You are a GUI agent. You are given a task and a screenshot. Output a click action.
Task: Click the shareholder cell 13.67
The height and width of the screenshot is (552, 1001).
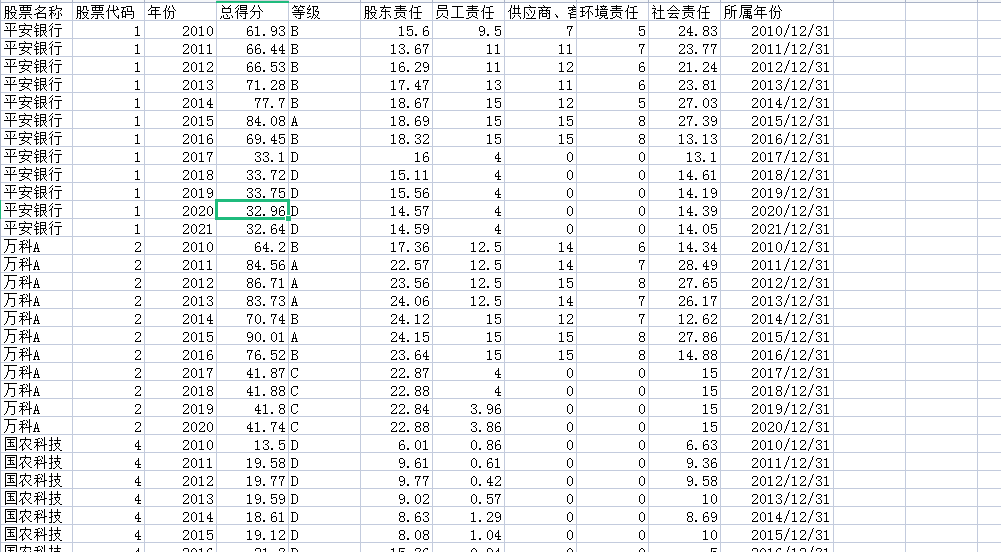(x=396, y=48)
